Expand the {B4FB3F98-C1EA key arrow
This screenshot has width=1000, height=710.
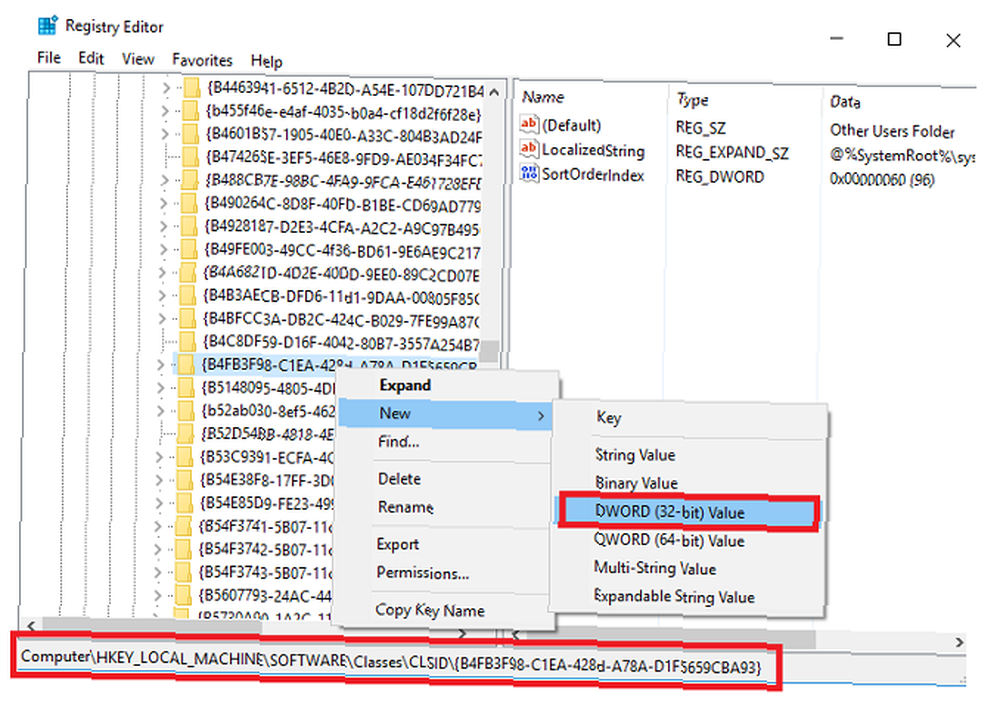pos(161,365)
